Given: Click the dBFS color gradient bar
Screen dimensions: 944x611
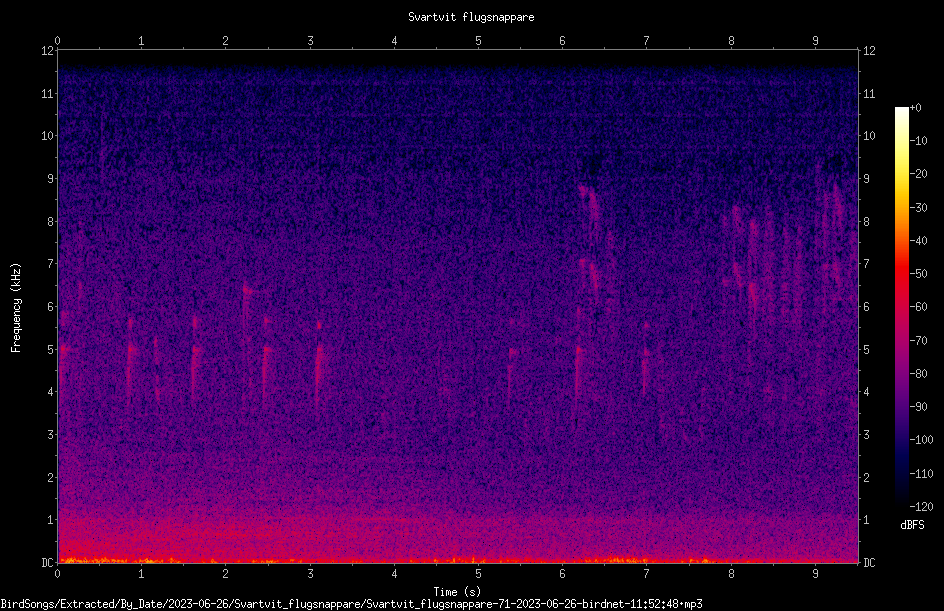Looking at the screenshot, I should click(901, 307).
